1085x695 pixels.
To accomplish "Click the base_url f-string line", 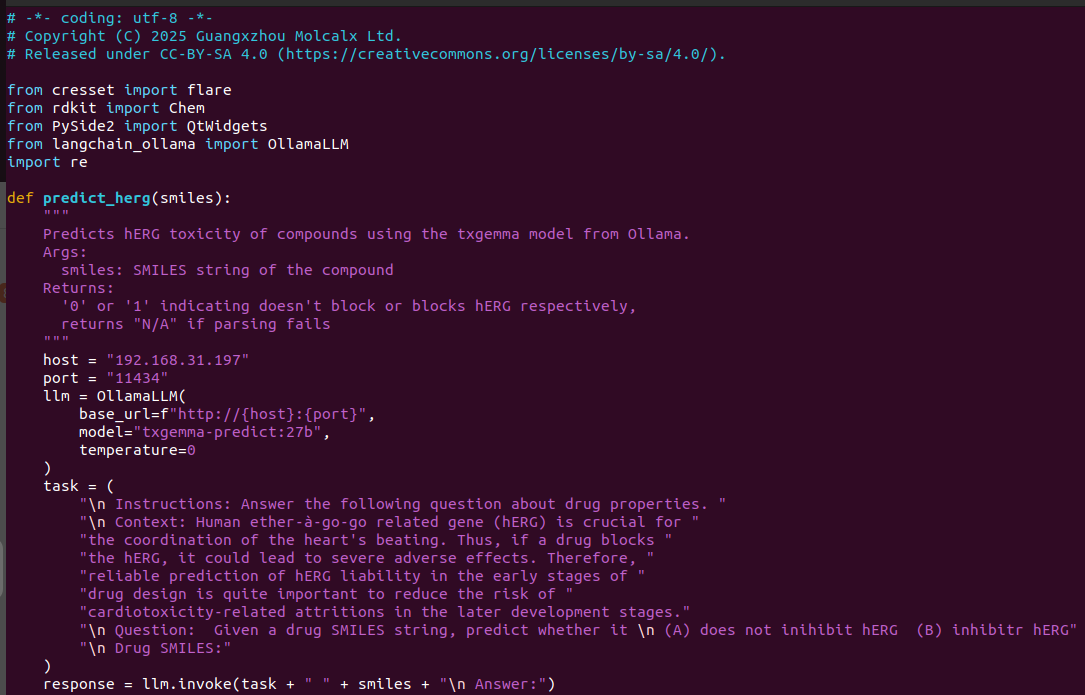I will 227,414.
